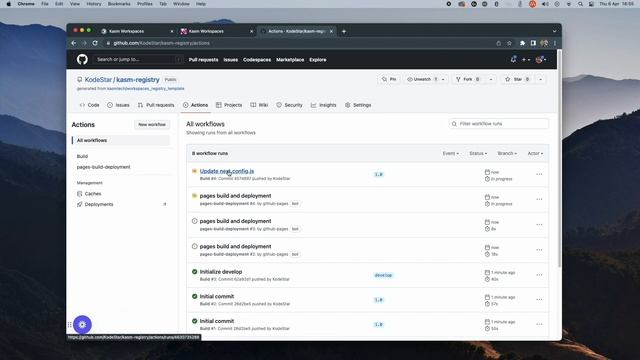Open the Security tab
This screenshot has height=360, width=640.
click(289, 105)
